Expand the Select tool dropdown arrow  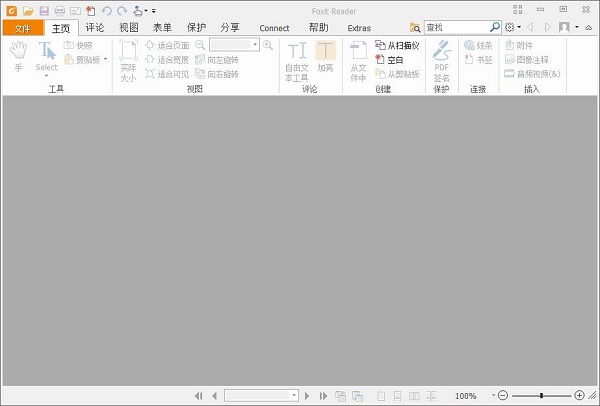tap(47, 75)
